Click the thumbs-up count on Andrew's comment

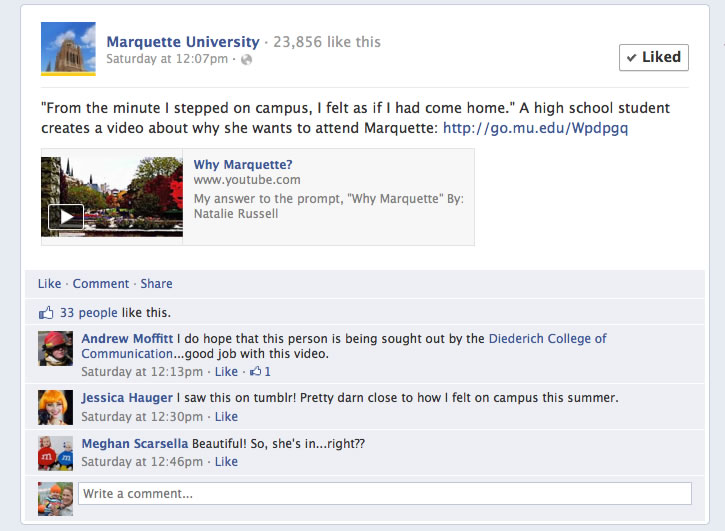(x=260, y=371)
